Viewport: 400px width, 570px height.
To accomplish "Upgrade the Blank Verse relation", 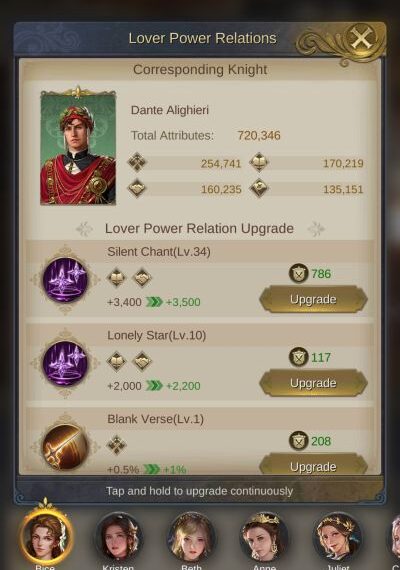I will click(313, 464).
